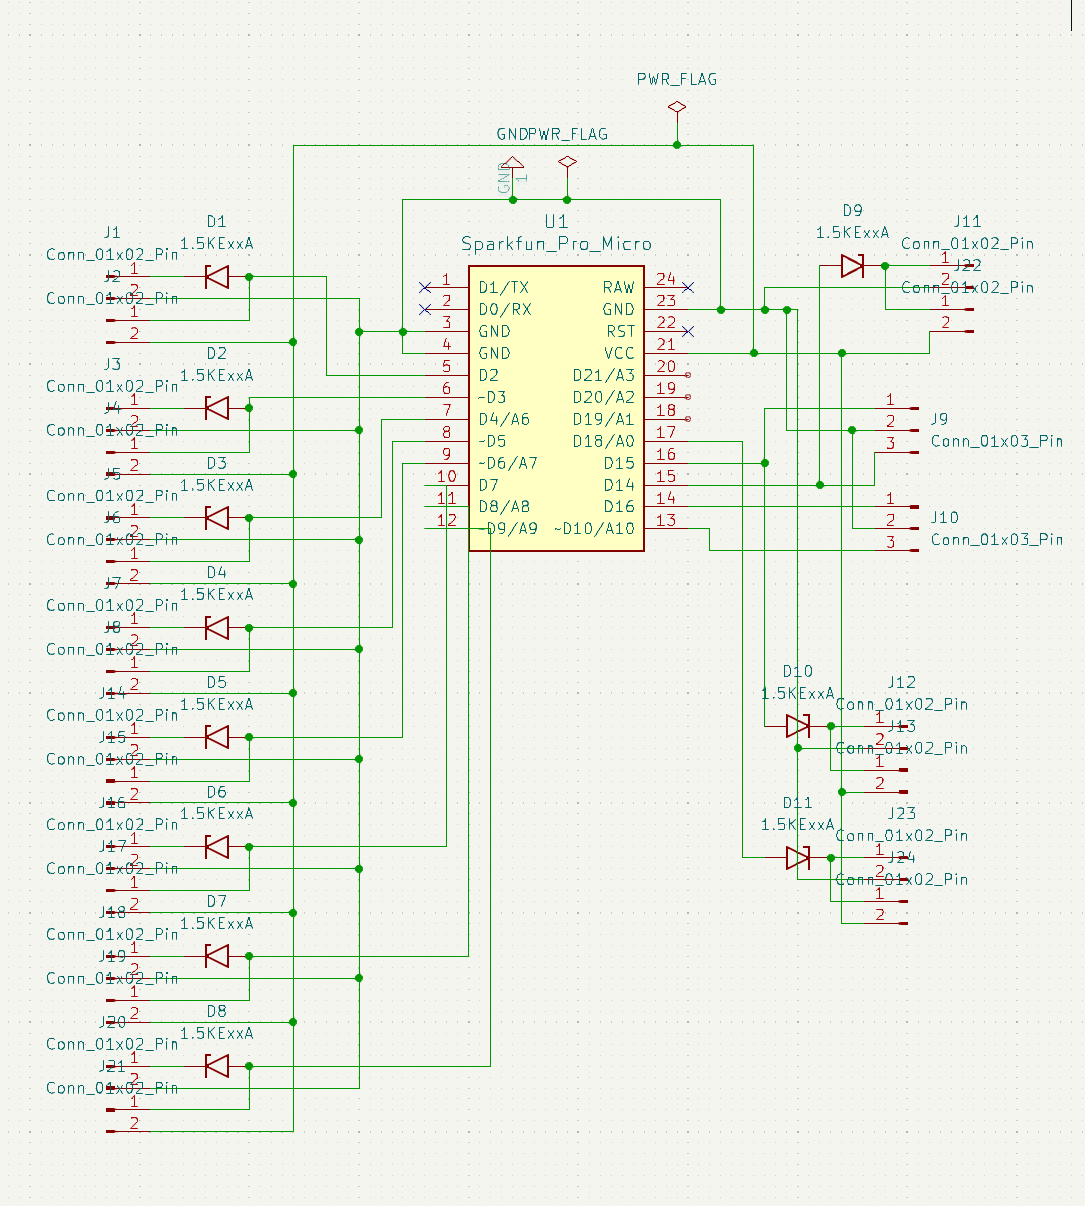Select the GND power arrow symbol
This screenshot has width=1085, height=1206.
point(513,165)
